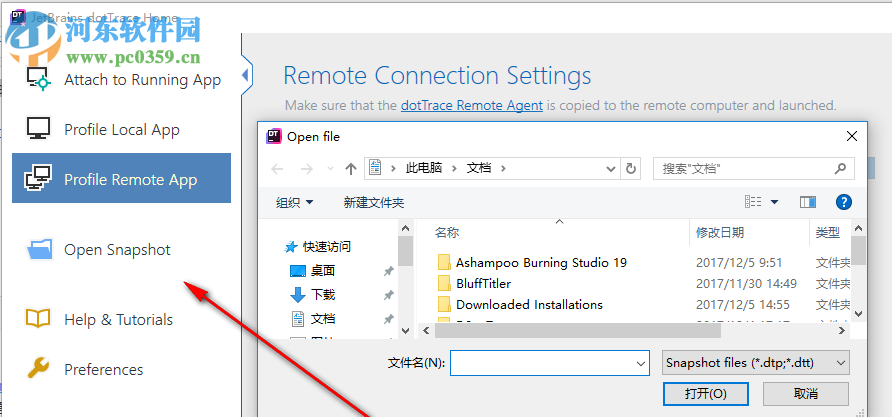Click the Profile Remote App icon

(38, 179)
